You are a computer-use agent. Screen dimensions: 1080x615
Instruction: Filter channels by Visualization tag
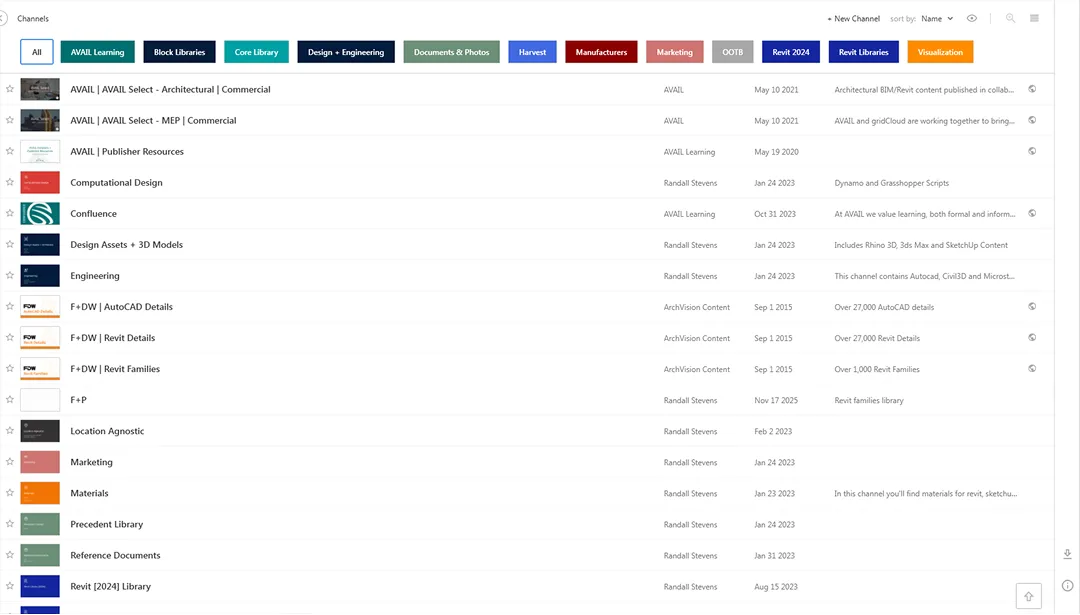pos(940,52)
